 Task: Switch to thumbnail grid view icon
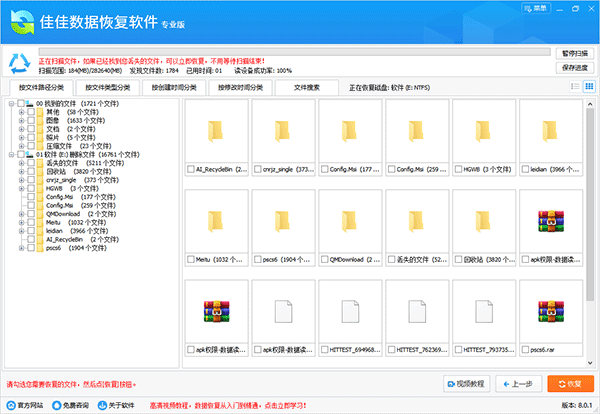point(589,86)
